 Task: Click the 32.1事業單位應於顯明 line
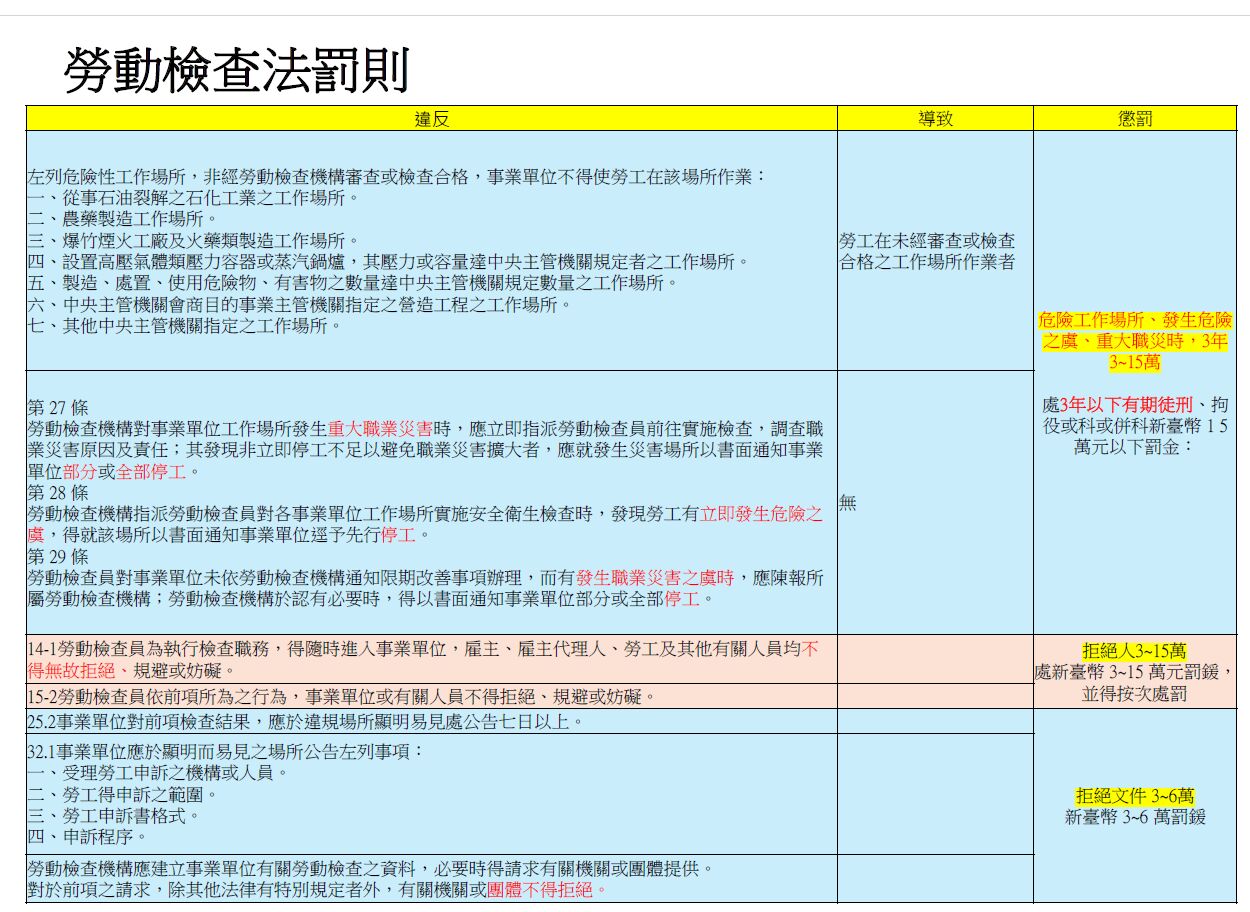(225, 751)
